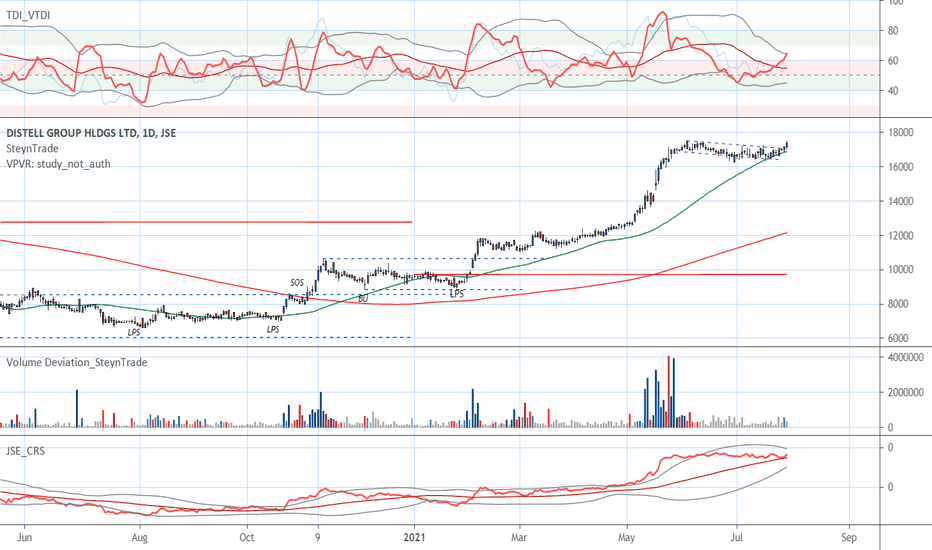This screenshot has width=932, height=550.
Task: Click the JSE_CRS indicator label
Action: 26,451
